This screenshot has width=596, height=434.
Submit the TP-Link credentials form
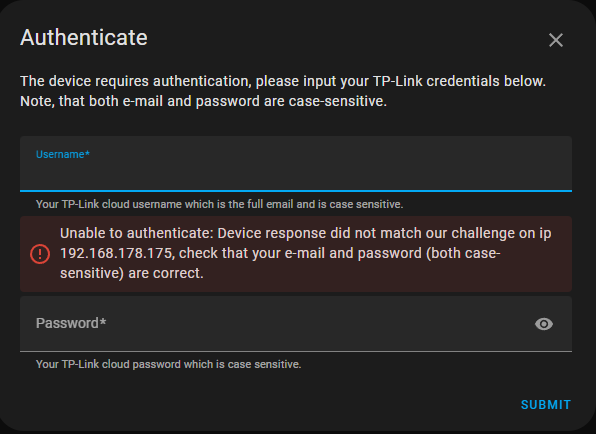[x=546, y=405]
